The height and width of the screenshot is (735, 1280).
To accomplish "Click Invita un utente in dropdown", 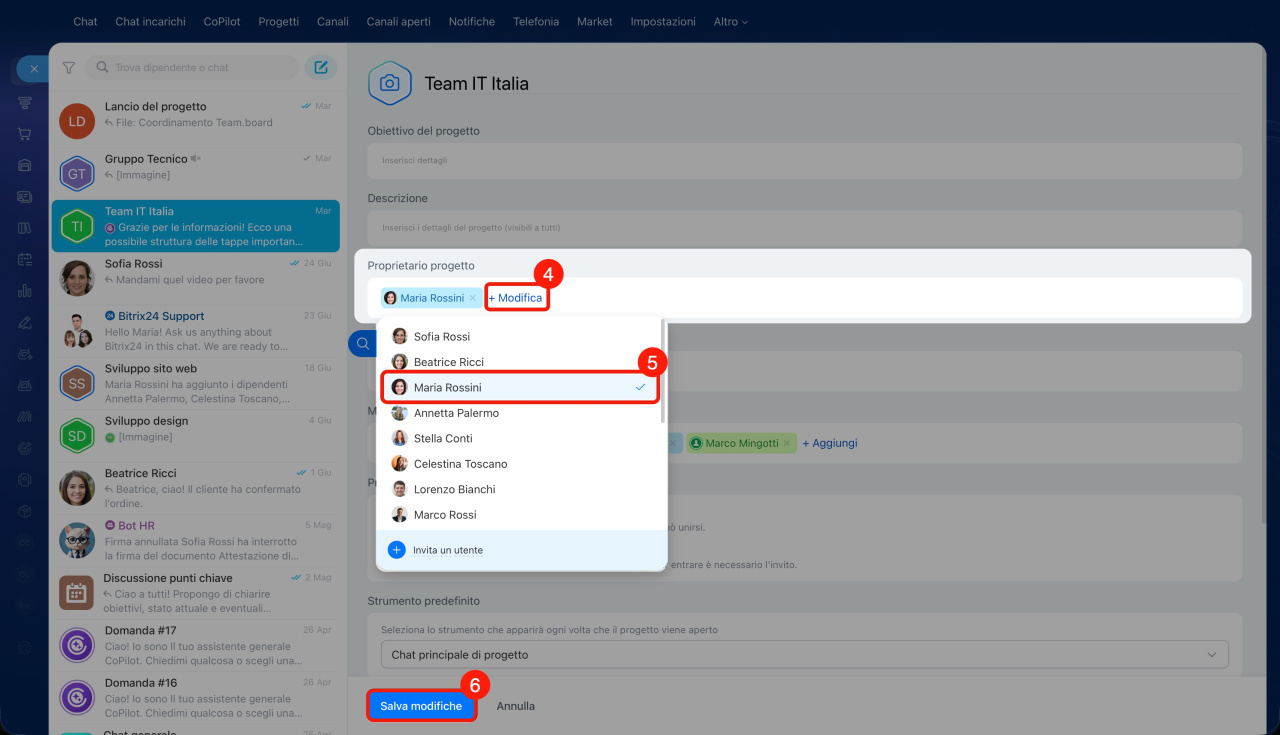I will pyautogui.click(x=448, y=550).
